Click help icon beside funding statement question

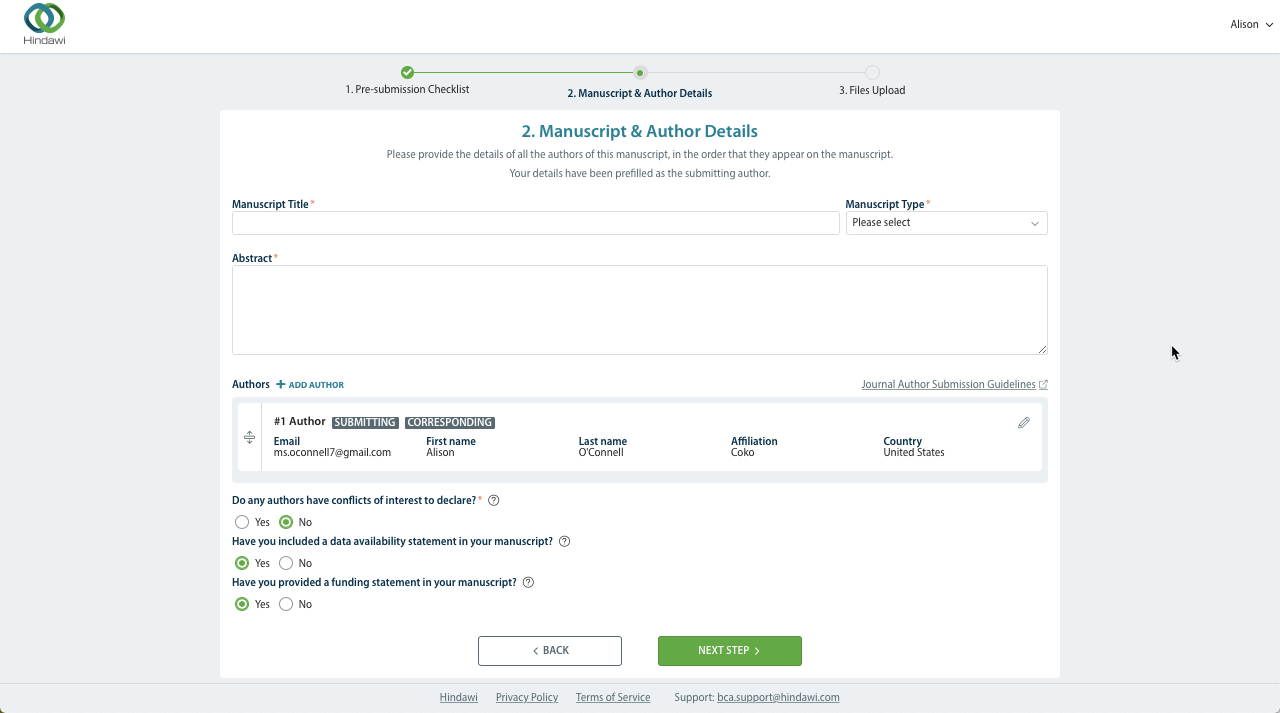(x=528, y=582)
